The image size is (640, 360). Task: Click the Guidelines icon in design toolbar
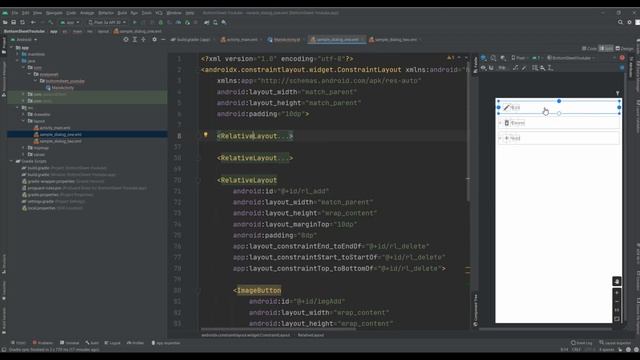pos(551,68)
